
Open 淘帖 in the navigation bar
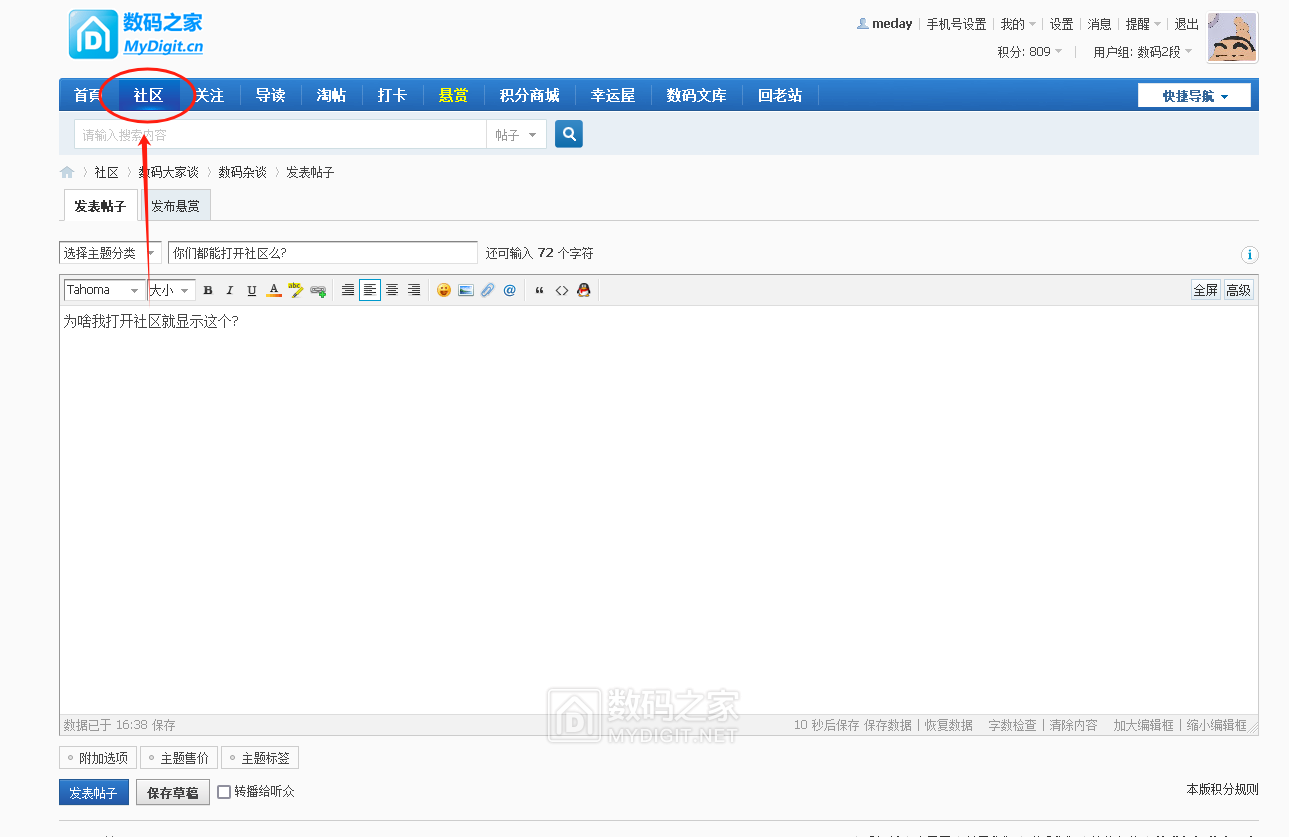point(331,95)
